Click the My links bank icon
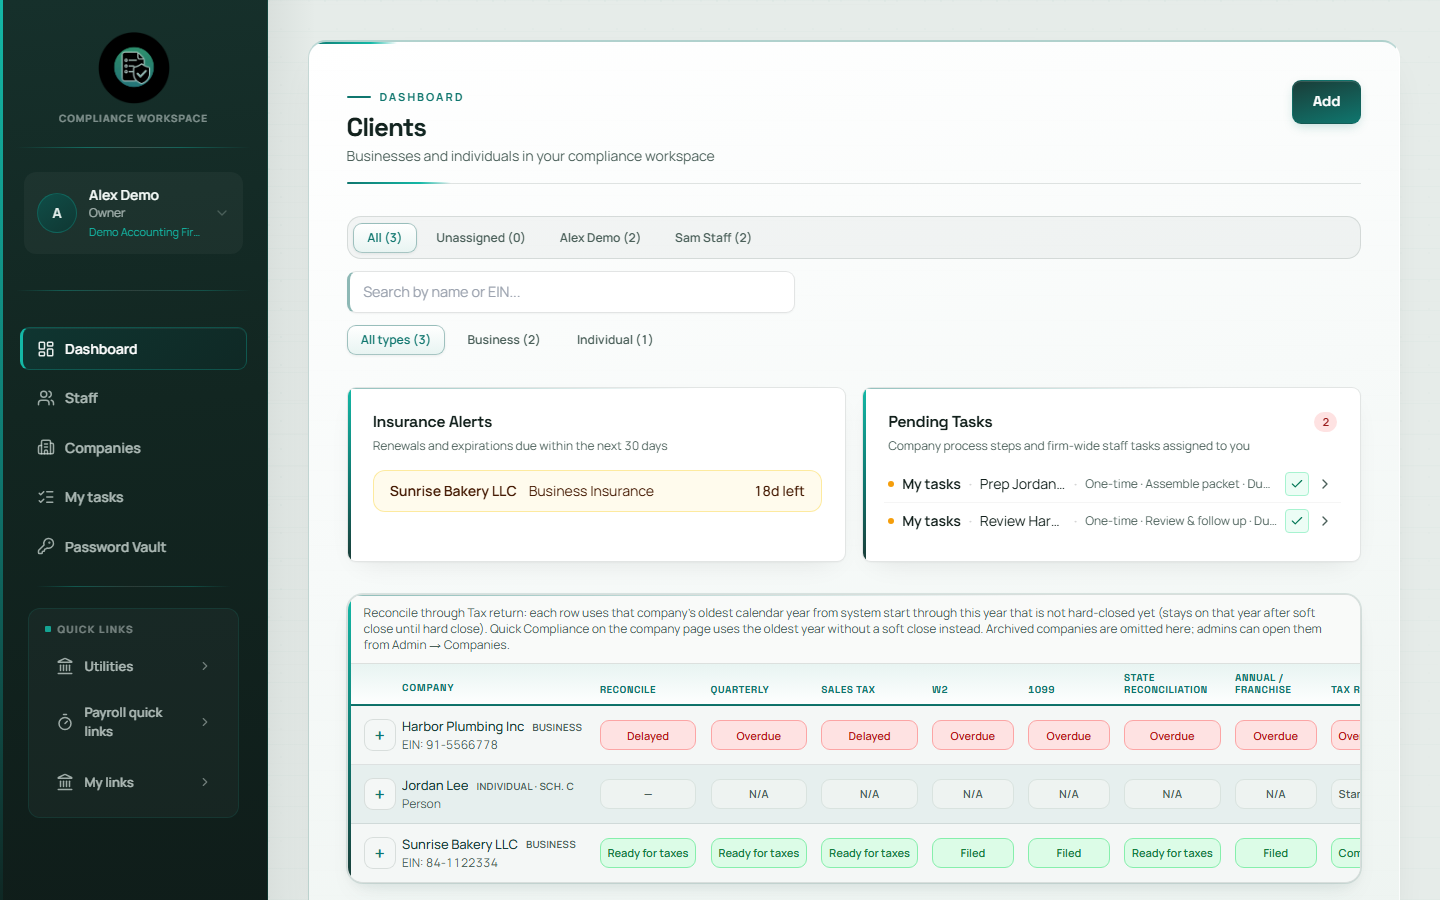The width and height of the screenshot is (1440, 900). point(65,782)
